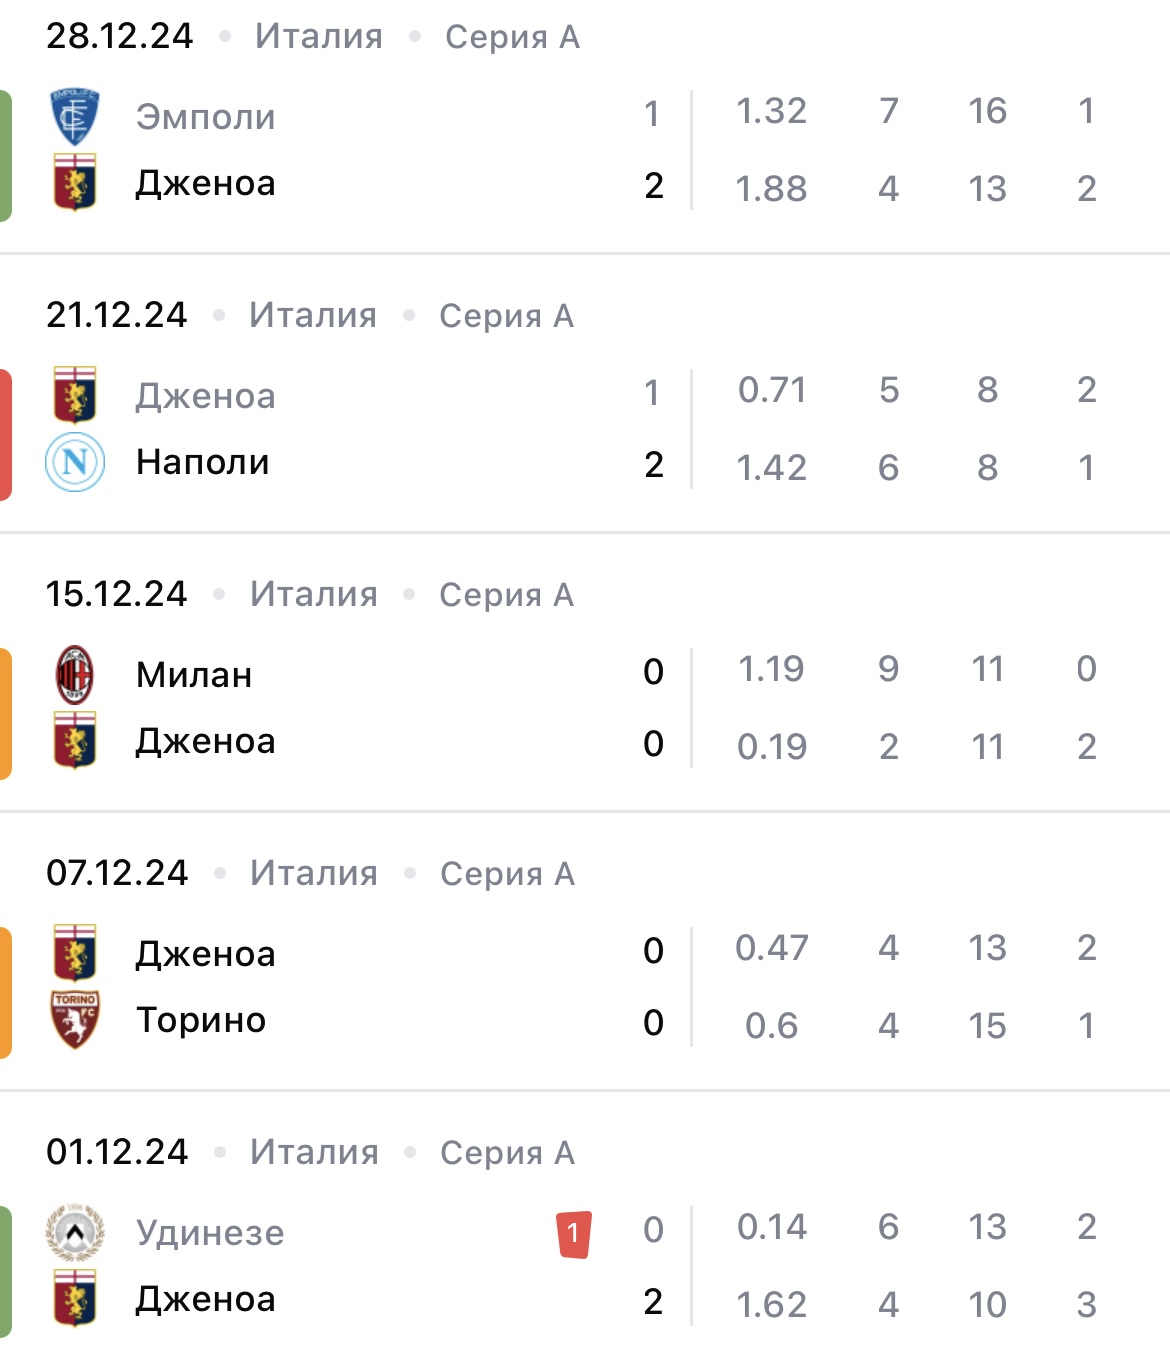The height and width of the screenshot is (1355, 1170).
Task: Click the Torino club crest
Action: pos(75,1020)
